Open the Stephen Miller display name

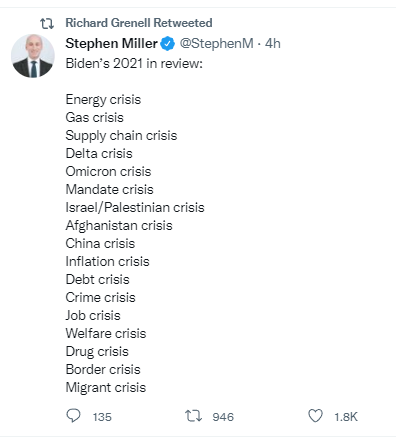(x=111, y=44)
